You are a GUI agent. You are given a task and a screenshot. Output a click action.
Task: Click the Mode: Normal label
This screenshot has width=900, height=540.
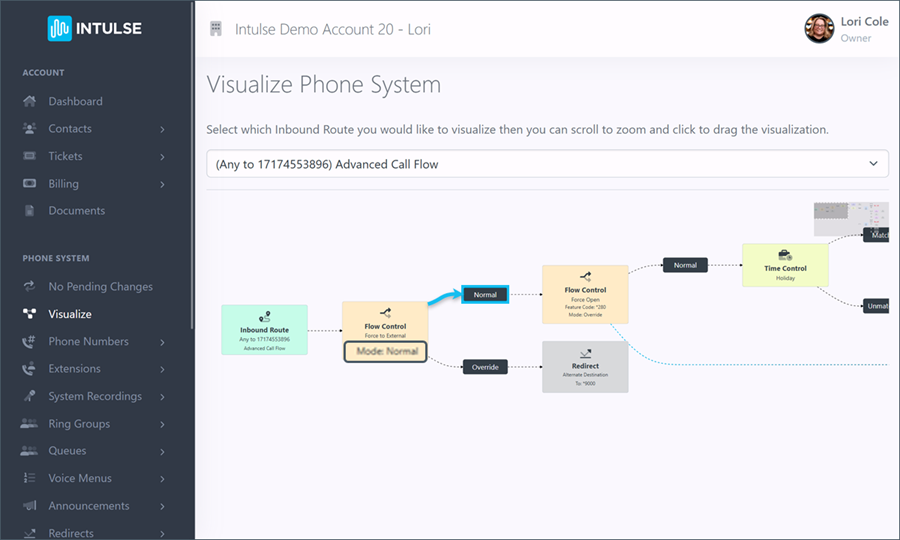coord(386,352)
